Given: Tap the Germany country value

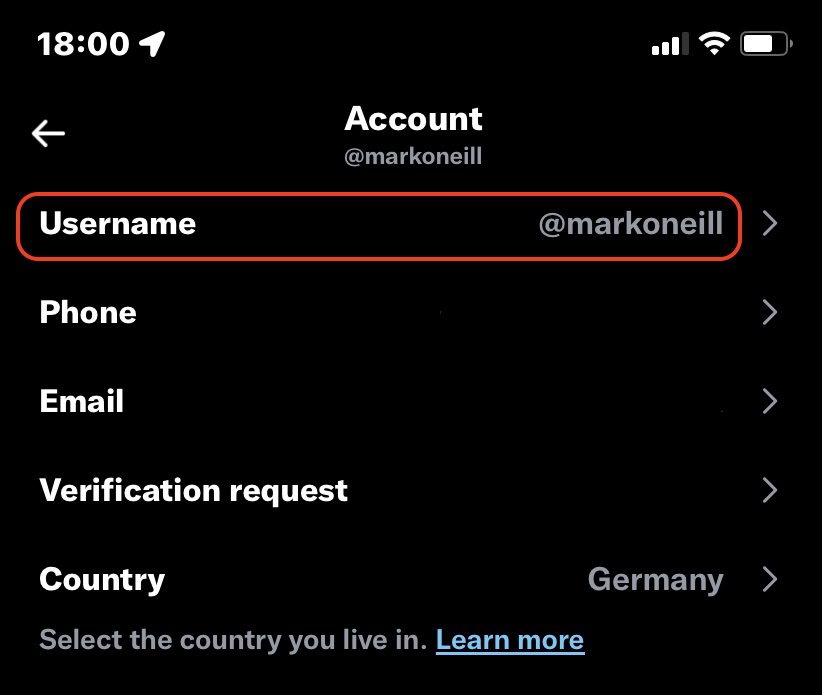Looking at the screenshot, I should 655,579.
